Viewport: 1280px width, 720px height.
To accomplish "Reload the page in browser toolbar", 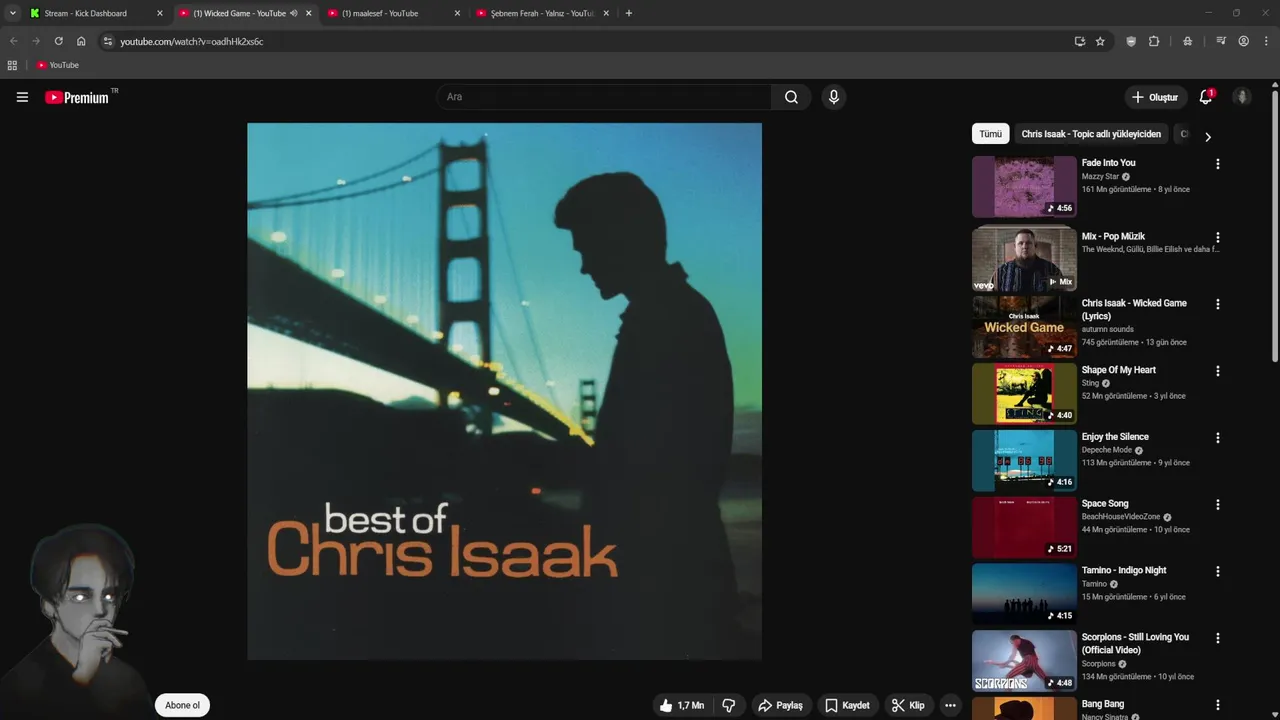I will tap(58, 41).
